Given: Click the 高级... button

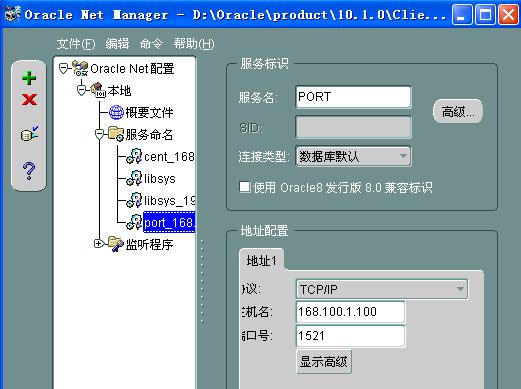Looking at the screenshot, I should [458, 111].
